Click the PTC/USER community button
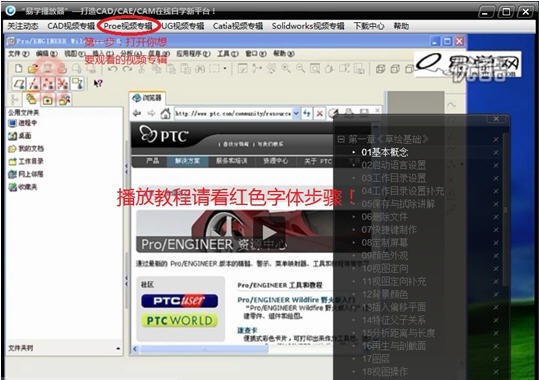 179,301
